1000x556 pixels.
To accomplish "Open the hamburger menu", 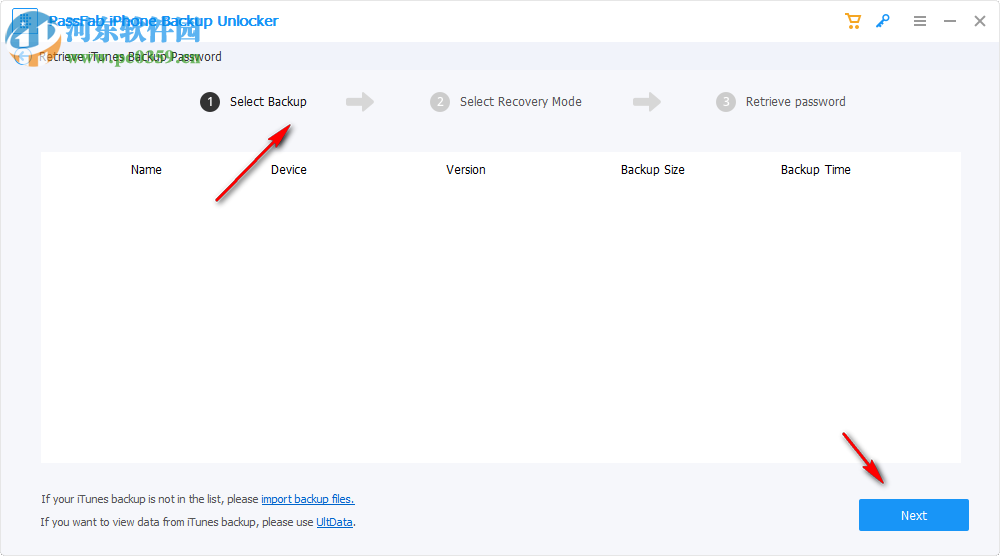I will coord(920,21).
